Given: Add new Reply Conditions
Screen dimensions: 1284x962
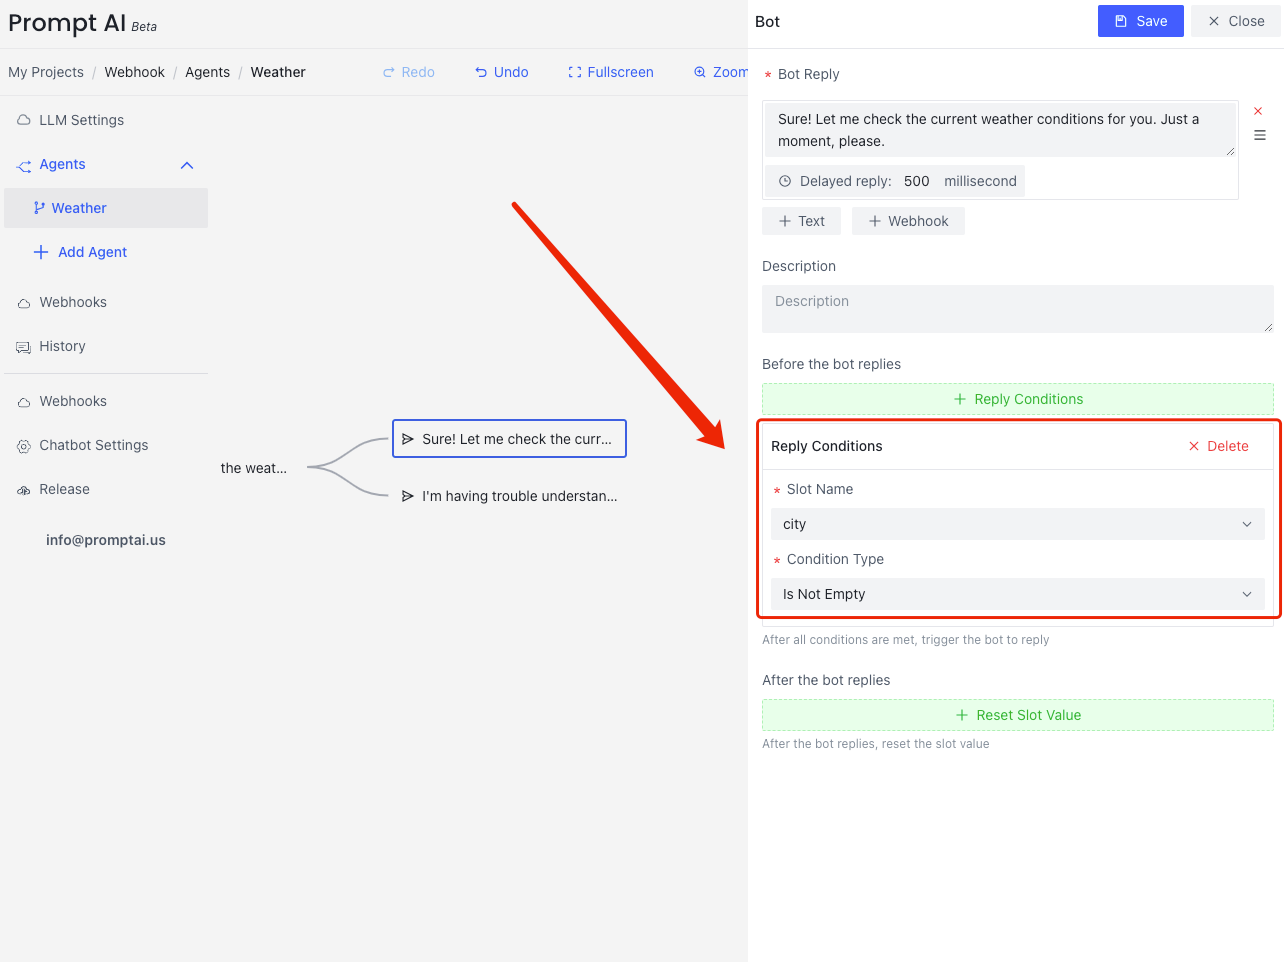Looking at the screenshot, I should pyautogui.click(x=1018, y=399).
